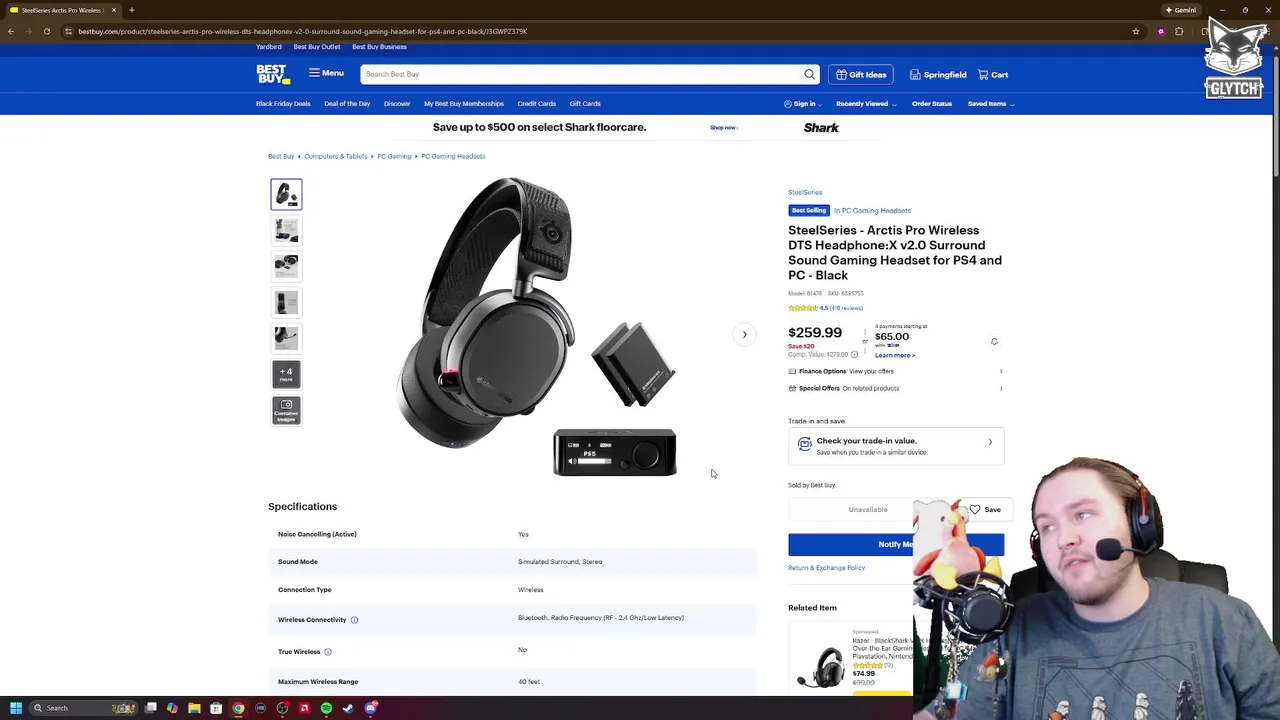Expand Recently Viewed dropdown
Screen dimensions: 1280x720
[x=866, y=104]
